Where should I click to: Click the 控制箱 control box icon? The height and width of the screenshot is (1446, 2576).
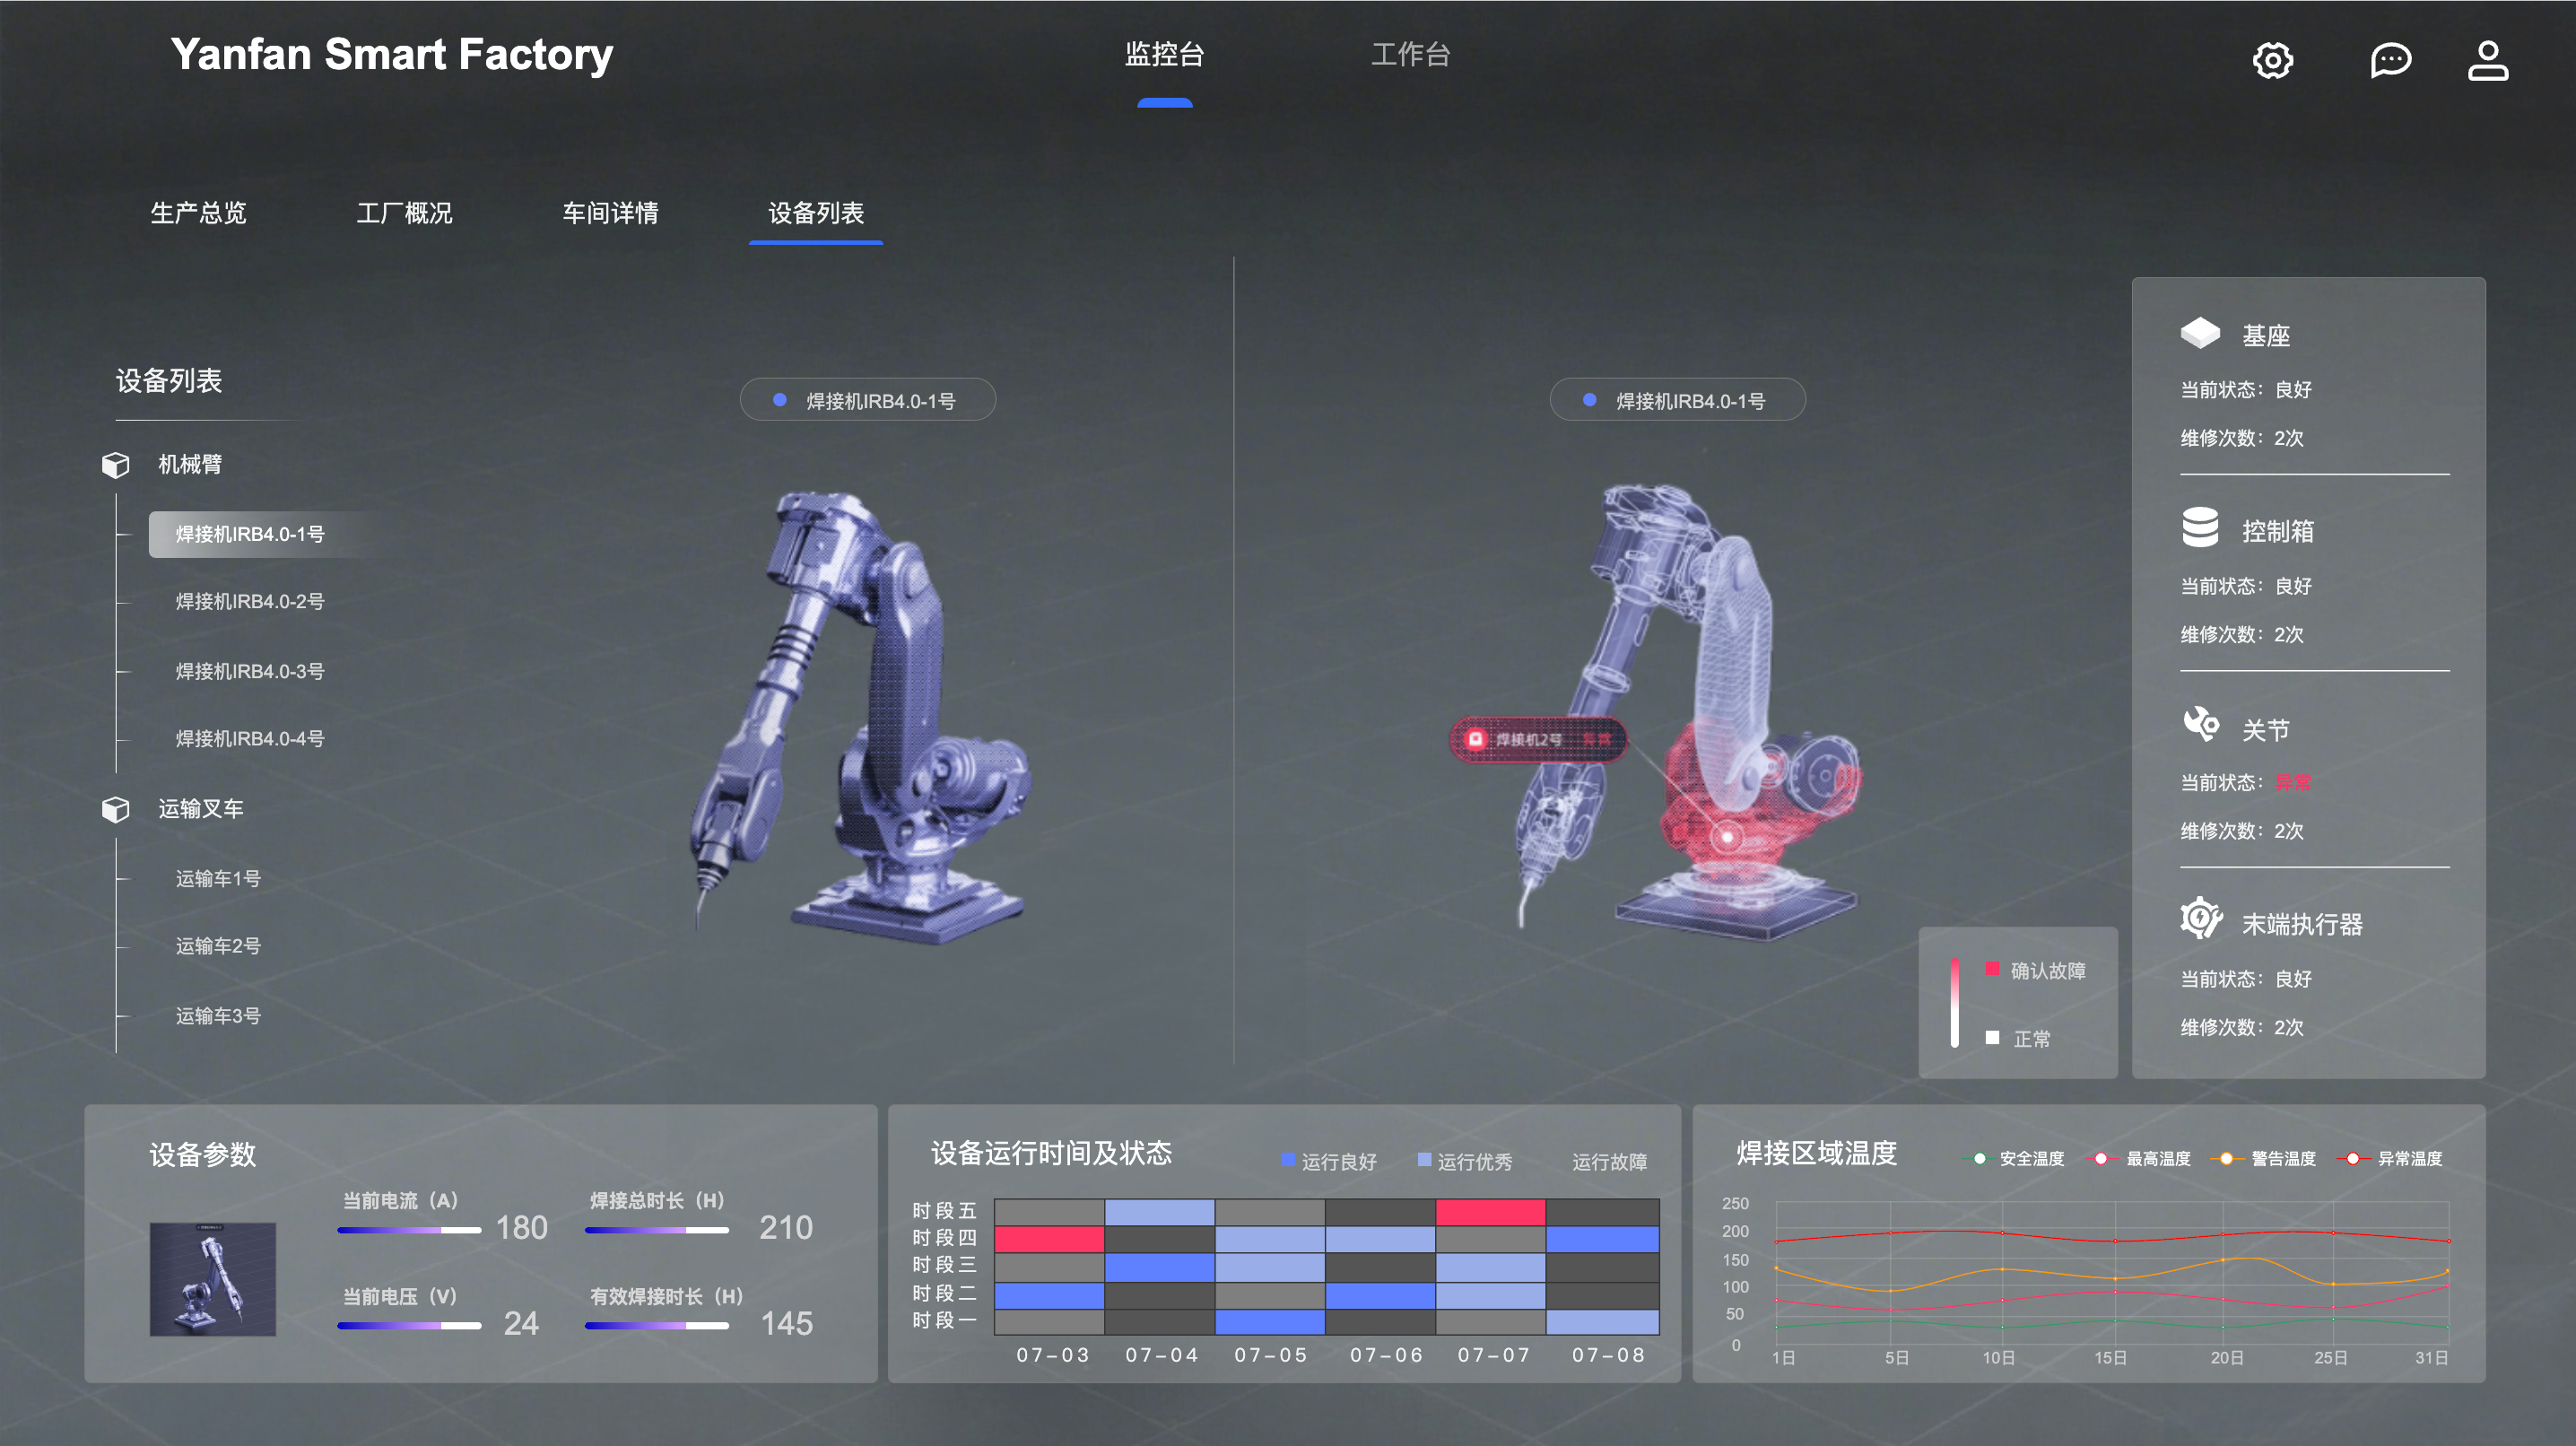pos(2199,528)
